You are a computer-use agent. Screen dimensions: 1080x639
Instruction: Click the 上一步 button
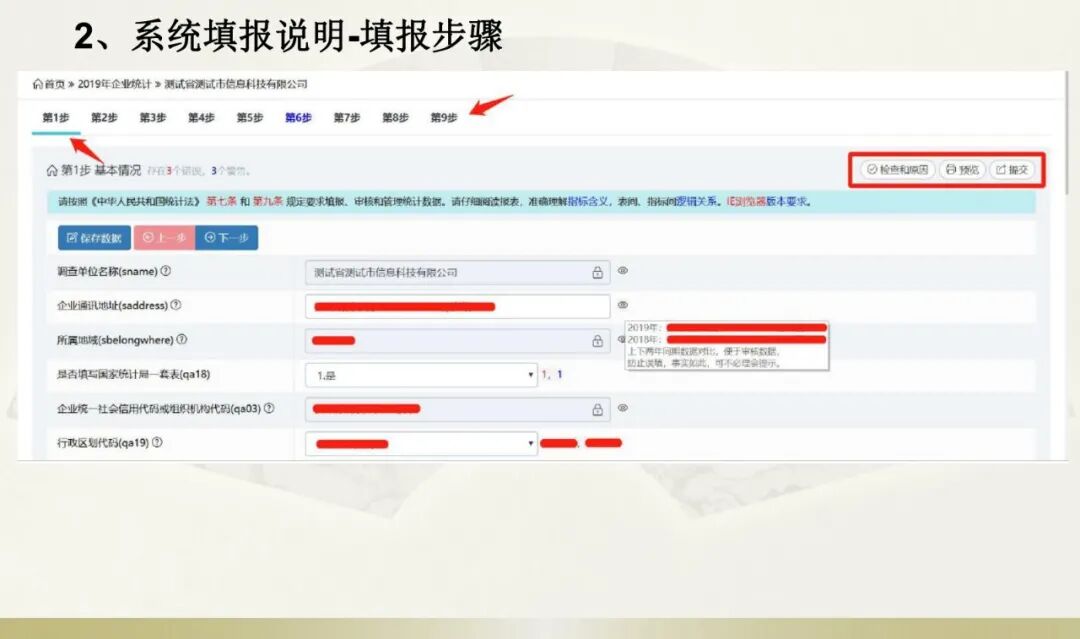[164, 238]
